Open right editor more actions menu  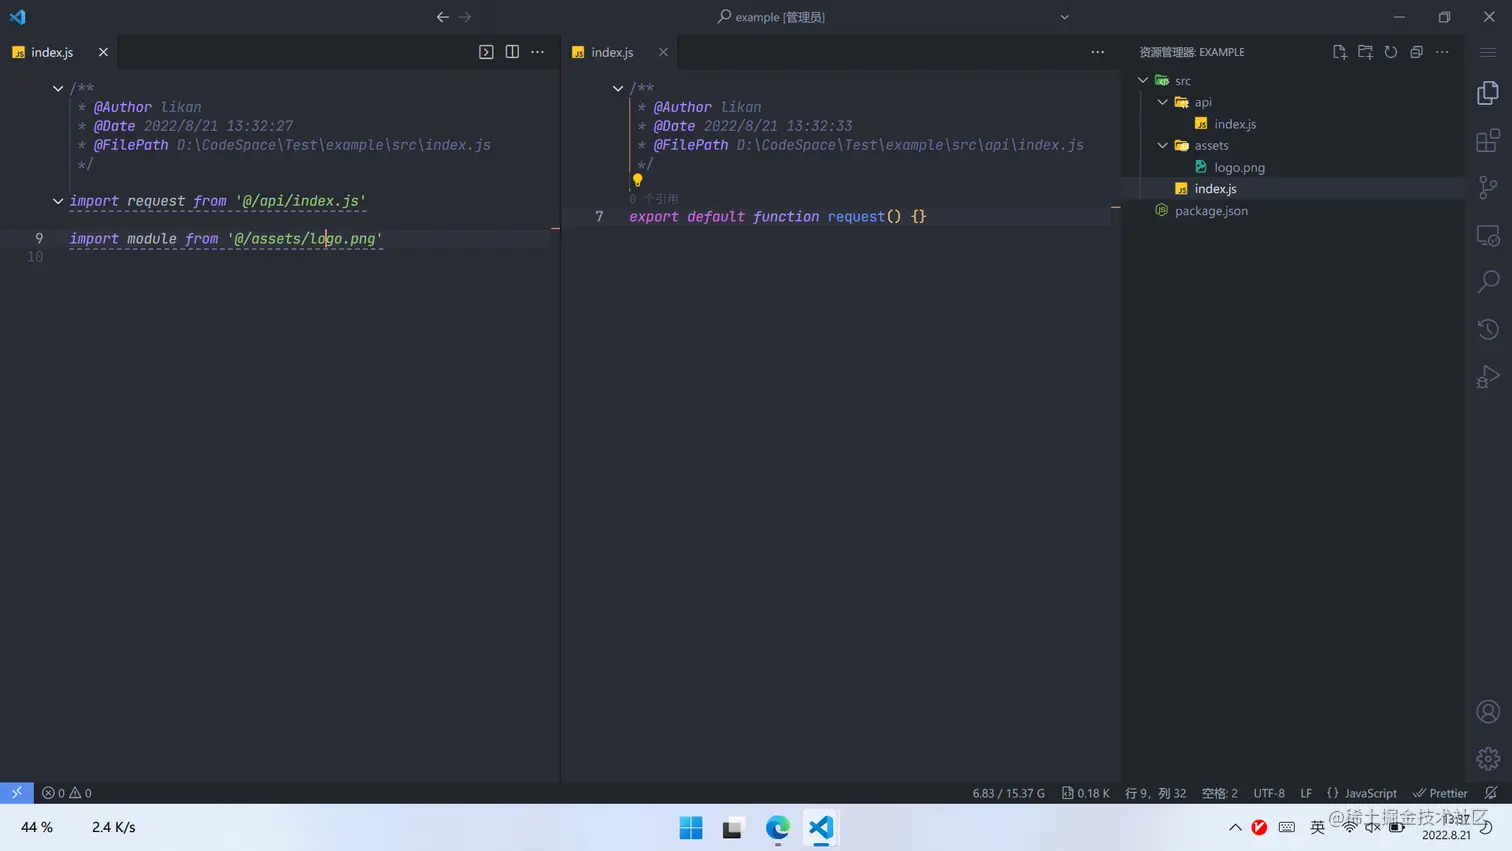[x=1098, y=52]
